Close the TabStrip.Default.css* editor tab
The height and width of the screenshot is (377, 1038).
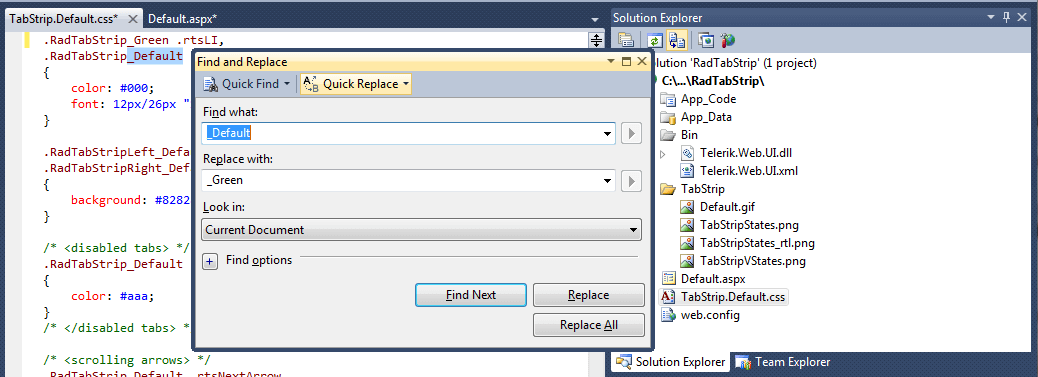(x=132, y=19)
